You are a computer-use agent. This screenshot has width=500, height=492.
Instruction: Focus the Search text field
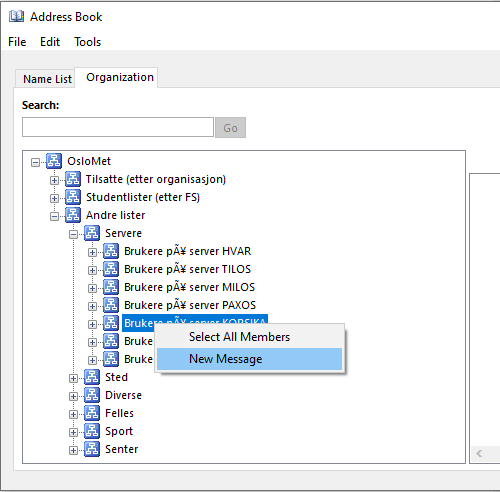click(x=118, y=127)
